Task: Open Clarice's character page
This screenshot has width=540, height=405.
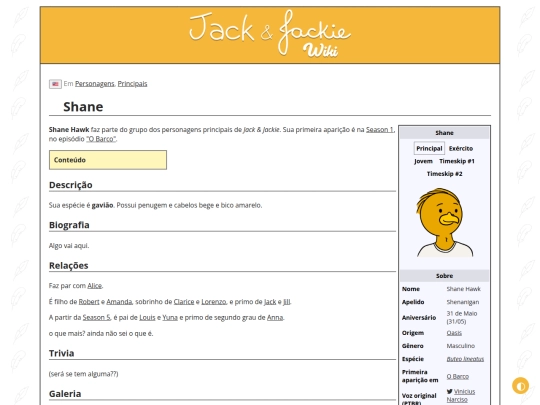Action: pyautogui.click(x=184, y=302)
